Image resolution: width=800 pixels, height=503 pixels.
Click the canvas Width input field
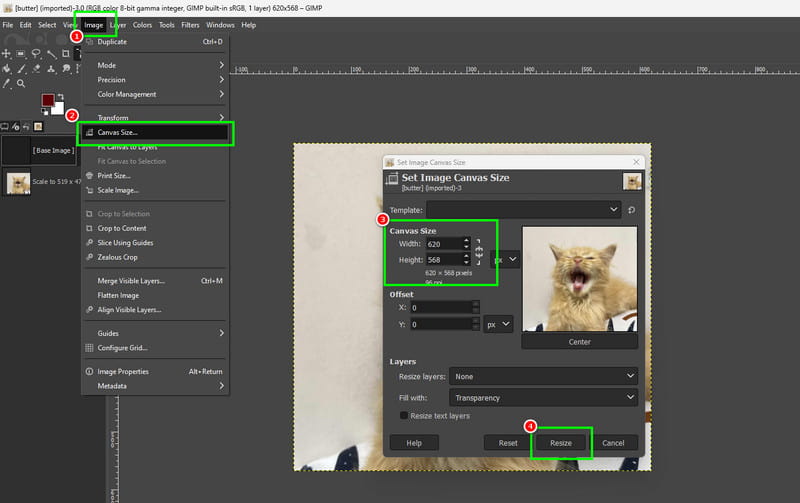coord(444,244)
